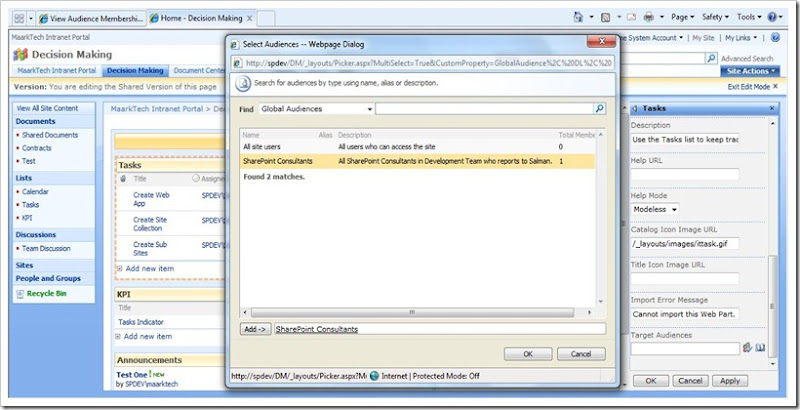Screen dimensions: 800x410
Task: Click OK in Tasks tool pane
Action: (651, 381)
